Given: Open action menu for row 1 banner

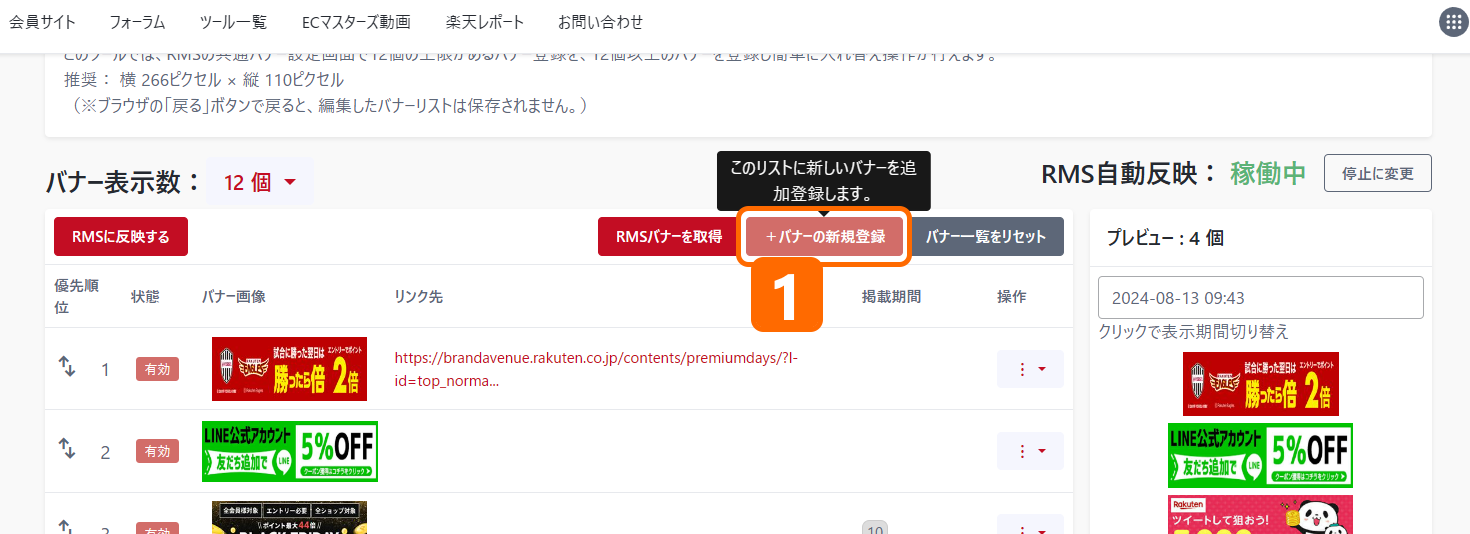Looking at the screenshot, I should (1030, 369).
